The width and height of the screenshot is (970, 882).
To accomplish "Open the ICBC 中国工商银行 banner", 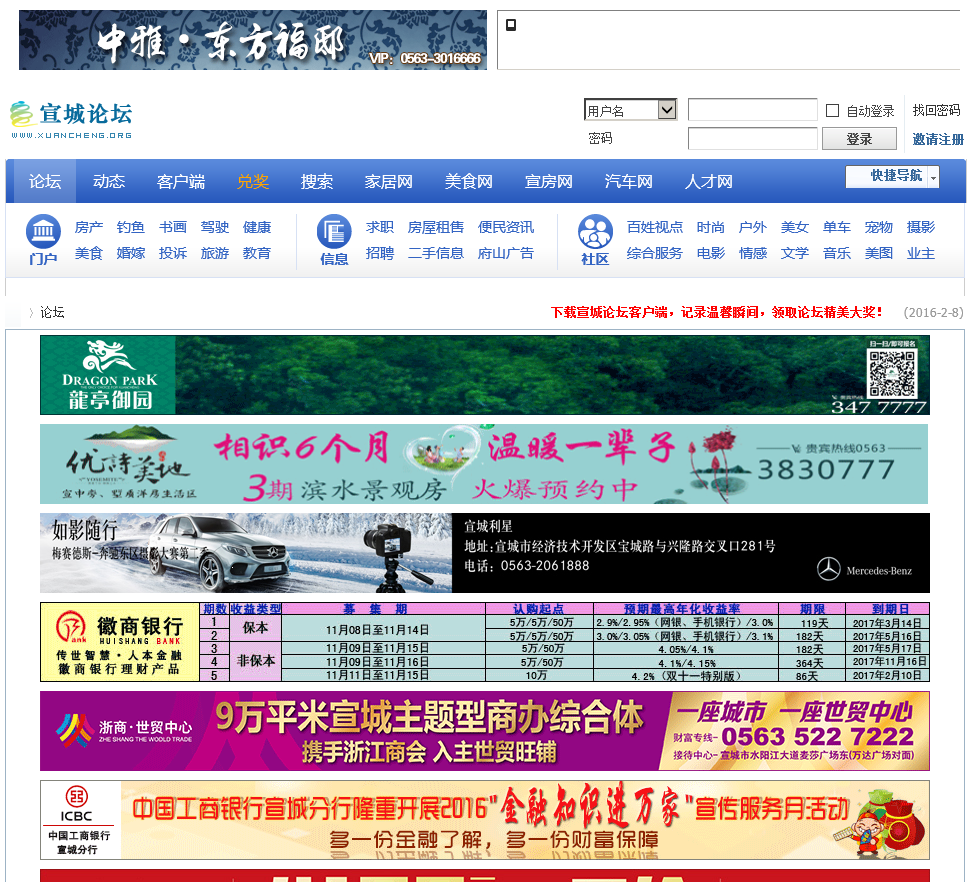I will click(484, 820).
